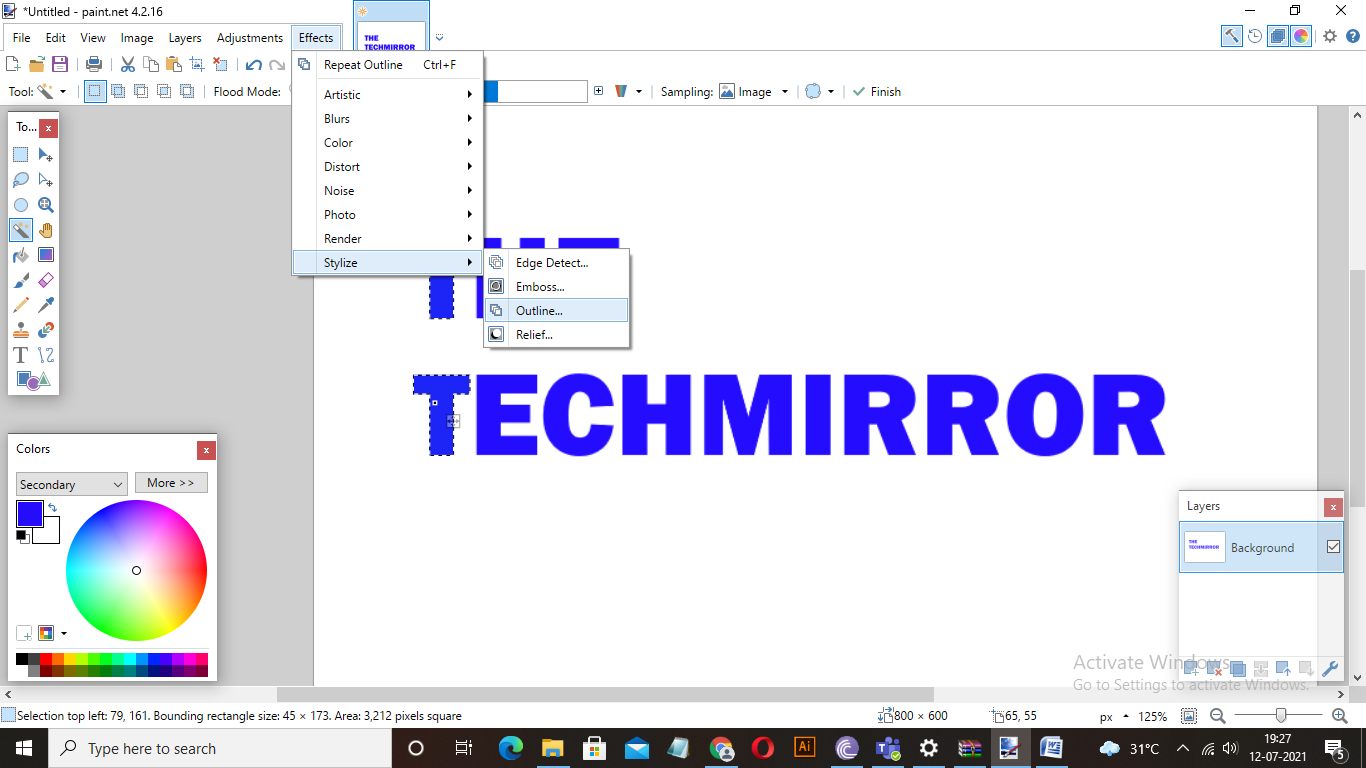This screenshot has height=768, width=1366.
Task: Click the Save disk icon in toolbar
Action: click(60, 64)
